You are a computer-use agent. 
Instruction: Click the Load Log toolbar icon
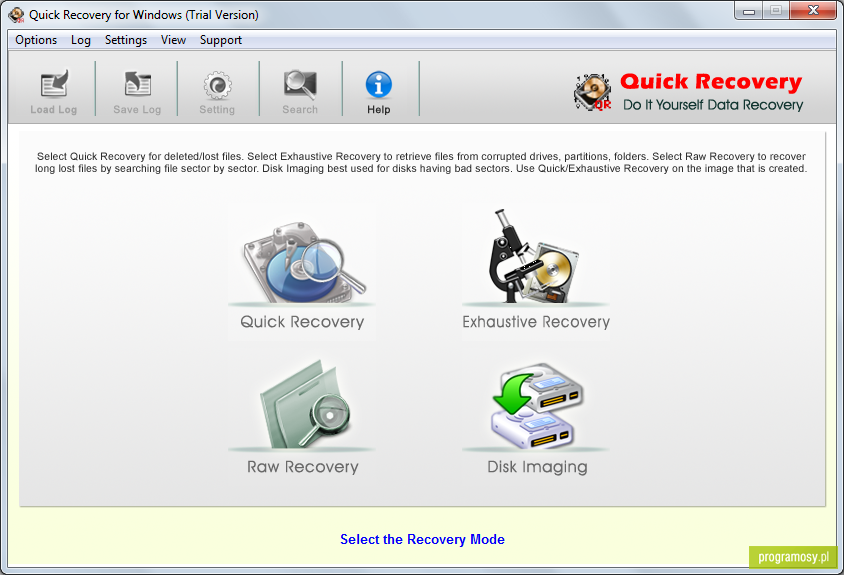(54, 85)
